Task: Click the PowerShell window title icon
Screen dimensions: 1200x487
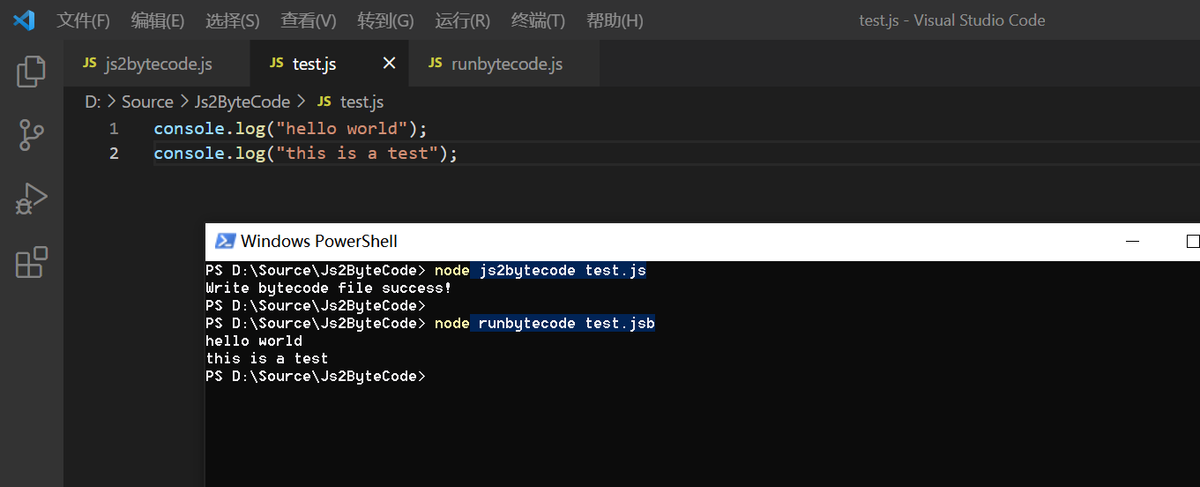Action: tap(225, 241)
